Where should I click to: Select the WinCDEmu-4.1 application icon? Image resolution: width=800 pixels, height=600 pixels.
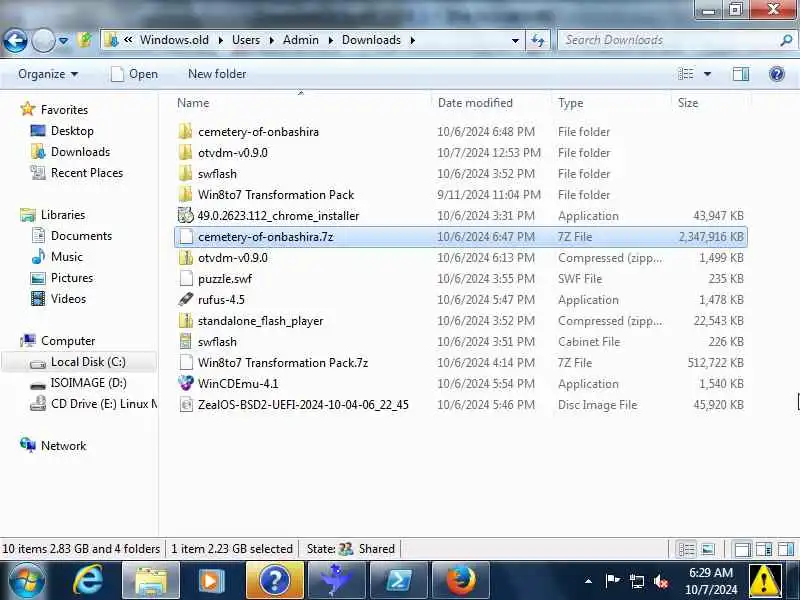186,383
